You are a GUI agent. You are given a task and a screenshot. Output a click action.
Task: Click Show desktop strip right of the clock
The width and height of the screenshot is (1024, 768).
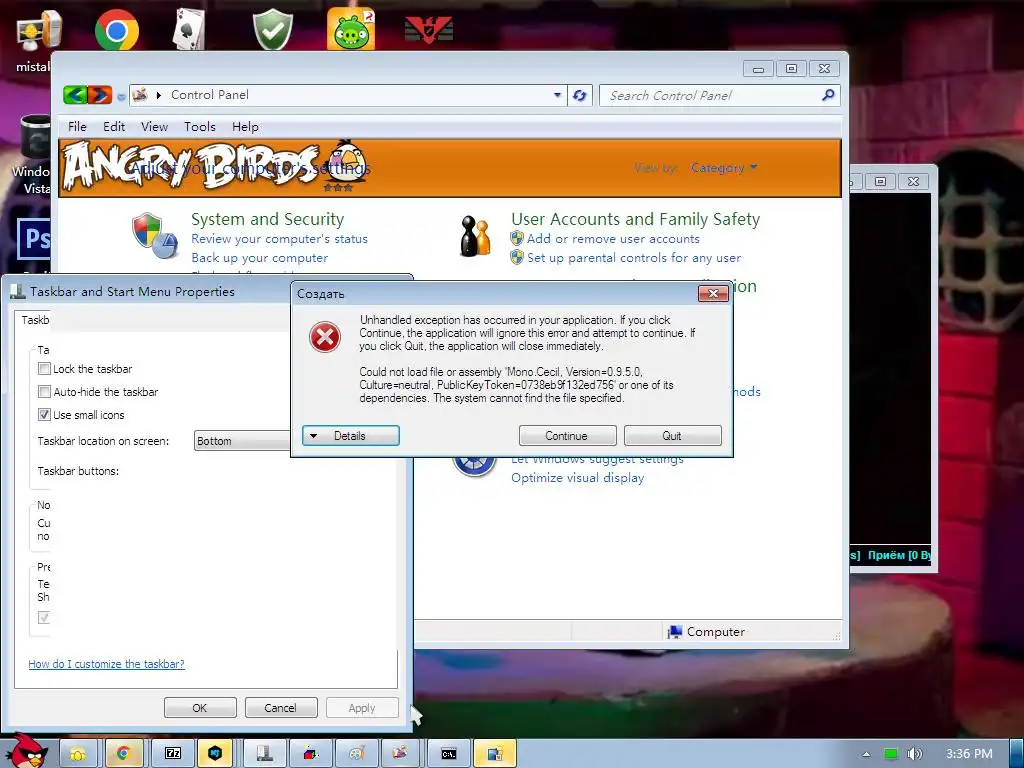(x=1017, y=754)
